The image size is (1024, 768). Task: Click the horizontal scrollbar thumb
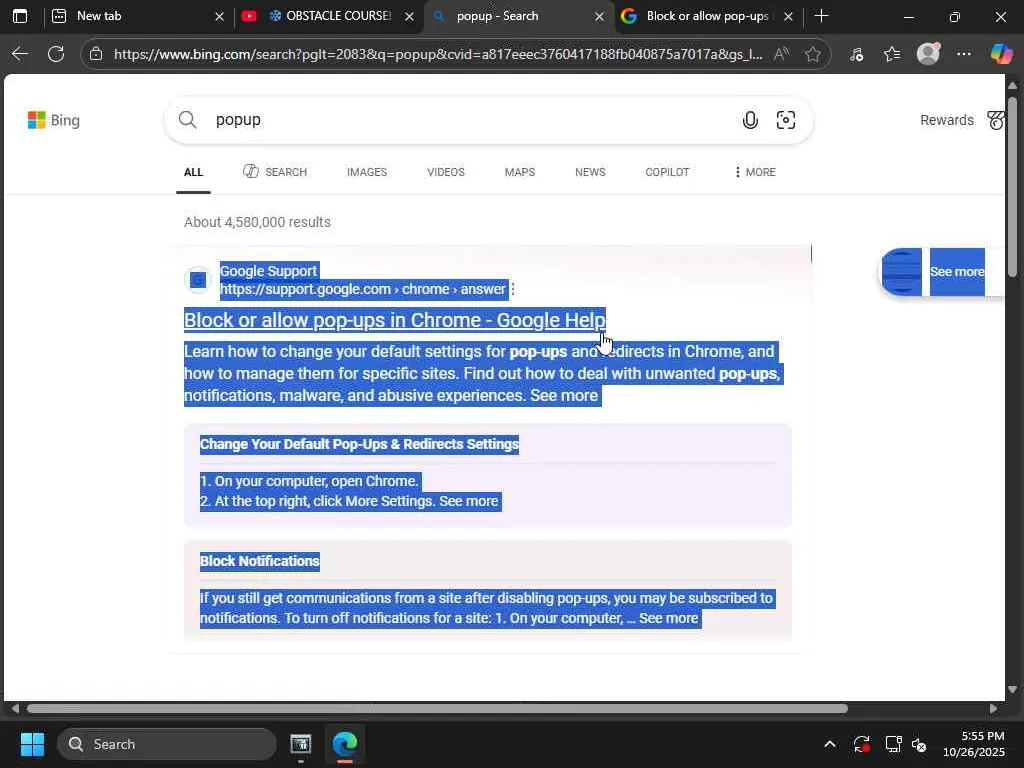[x=437, y=709]
